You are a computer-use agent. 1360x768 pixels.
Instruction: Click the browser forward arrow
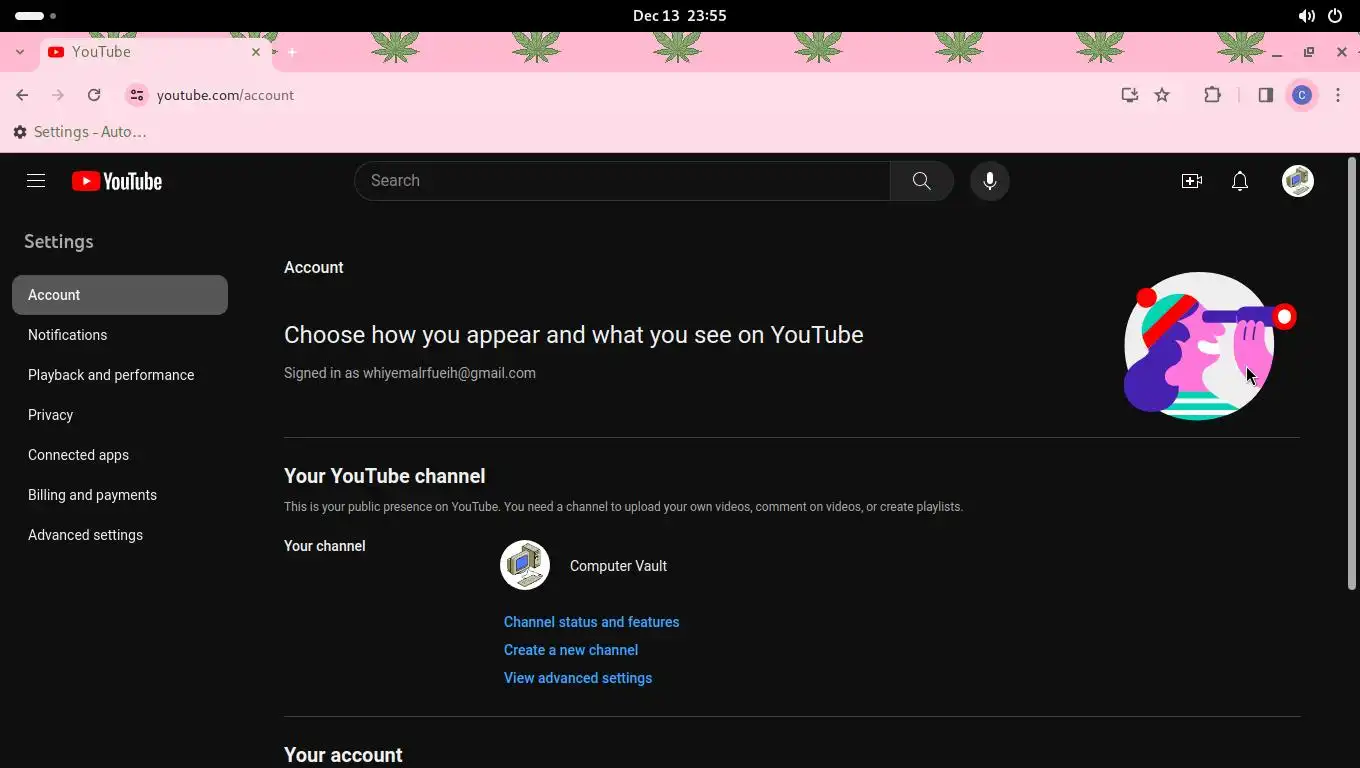tap(58, 95)
